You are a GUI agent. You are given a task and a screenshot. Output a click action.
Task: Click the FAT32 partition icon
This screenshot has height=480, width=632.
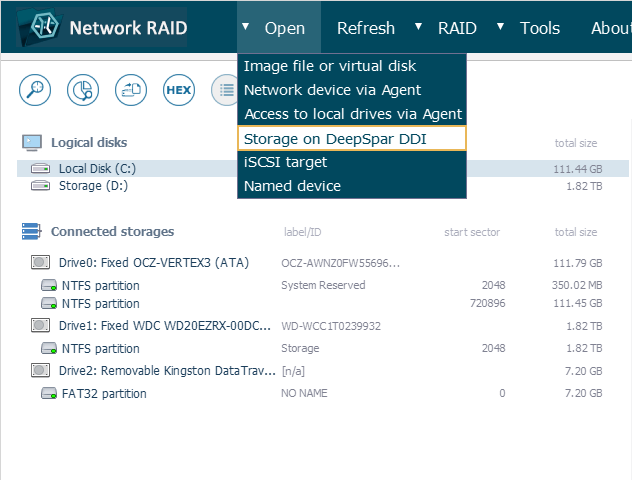[x=48, y=394]
